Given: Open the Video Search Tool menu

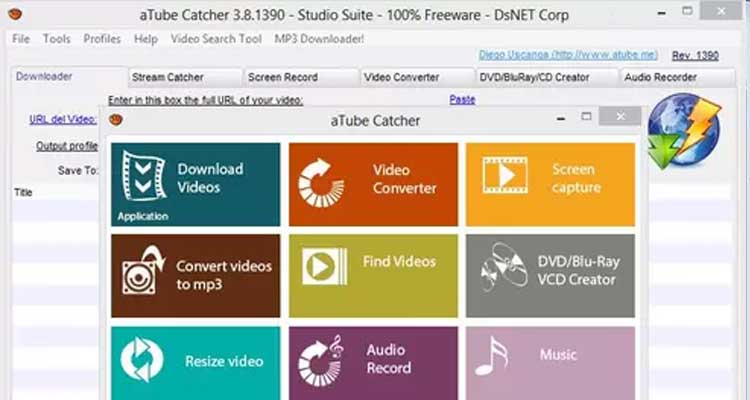Looking at the screenshot, I should click(216, 39).
